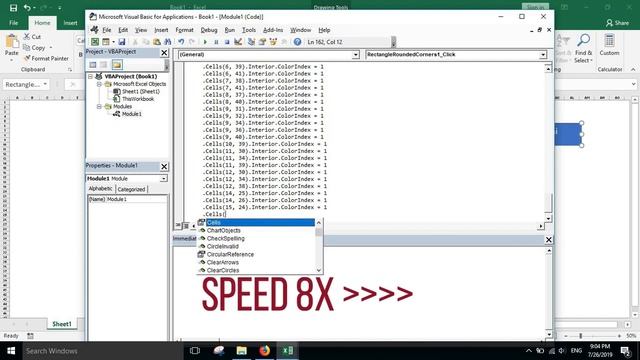Close the Properties - Module1 panel
This screenshot has height=360, width=640.
(164, 167)
